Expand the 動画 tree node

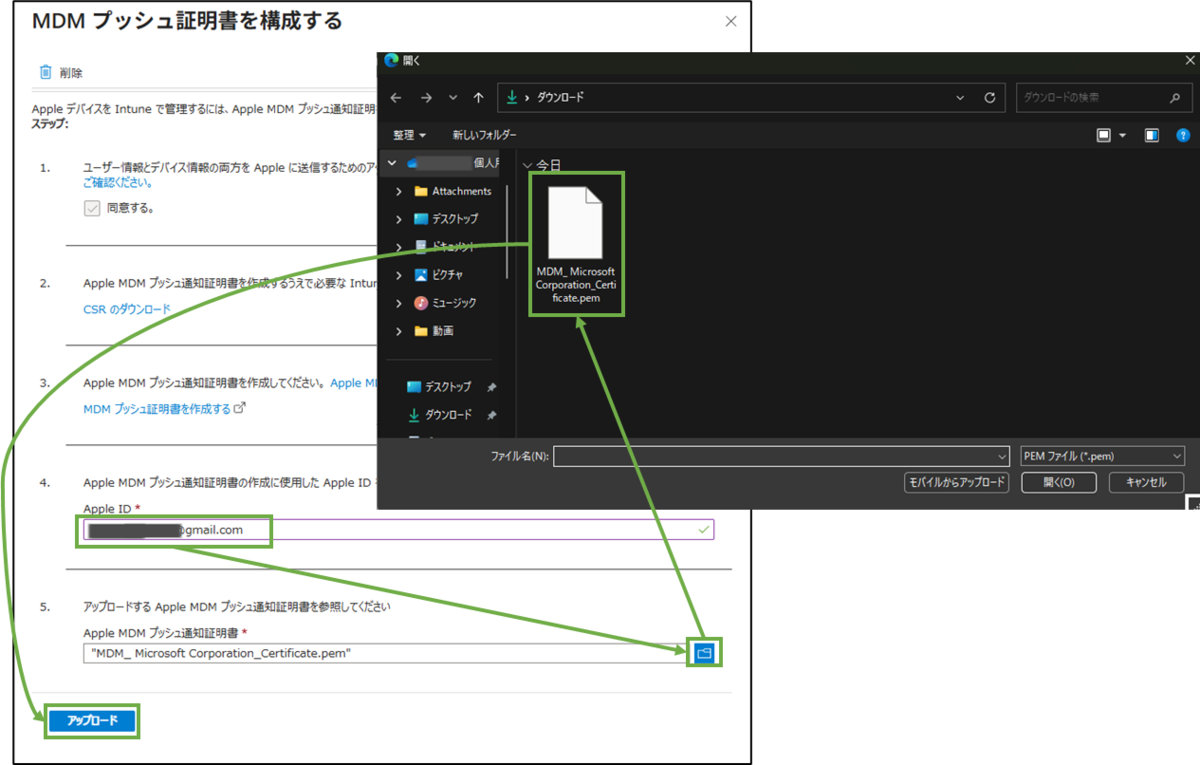399,331
